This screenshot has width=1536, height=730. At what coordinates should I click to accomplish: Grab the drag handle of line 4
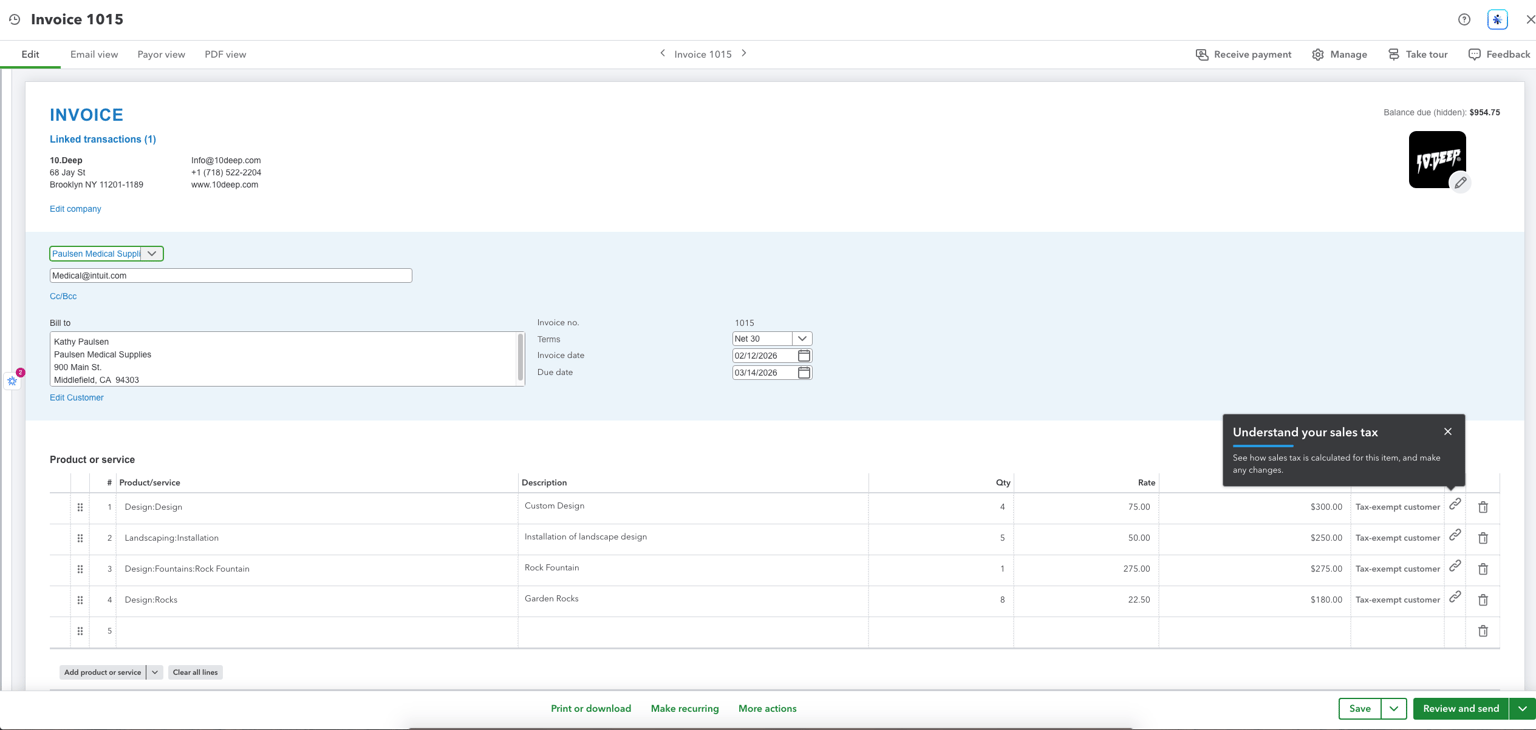point(80,600)
